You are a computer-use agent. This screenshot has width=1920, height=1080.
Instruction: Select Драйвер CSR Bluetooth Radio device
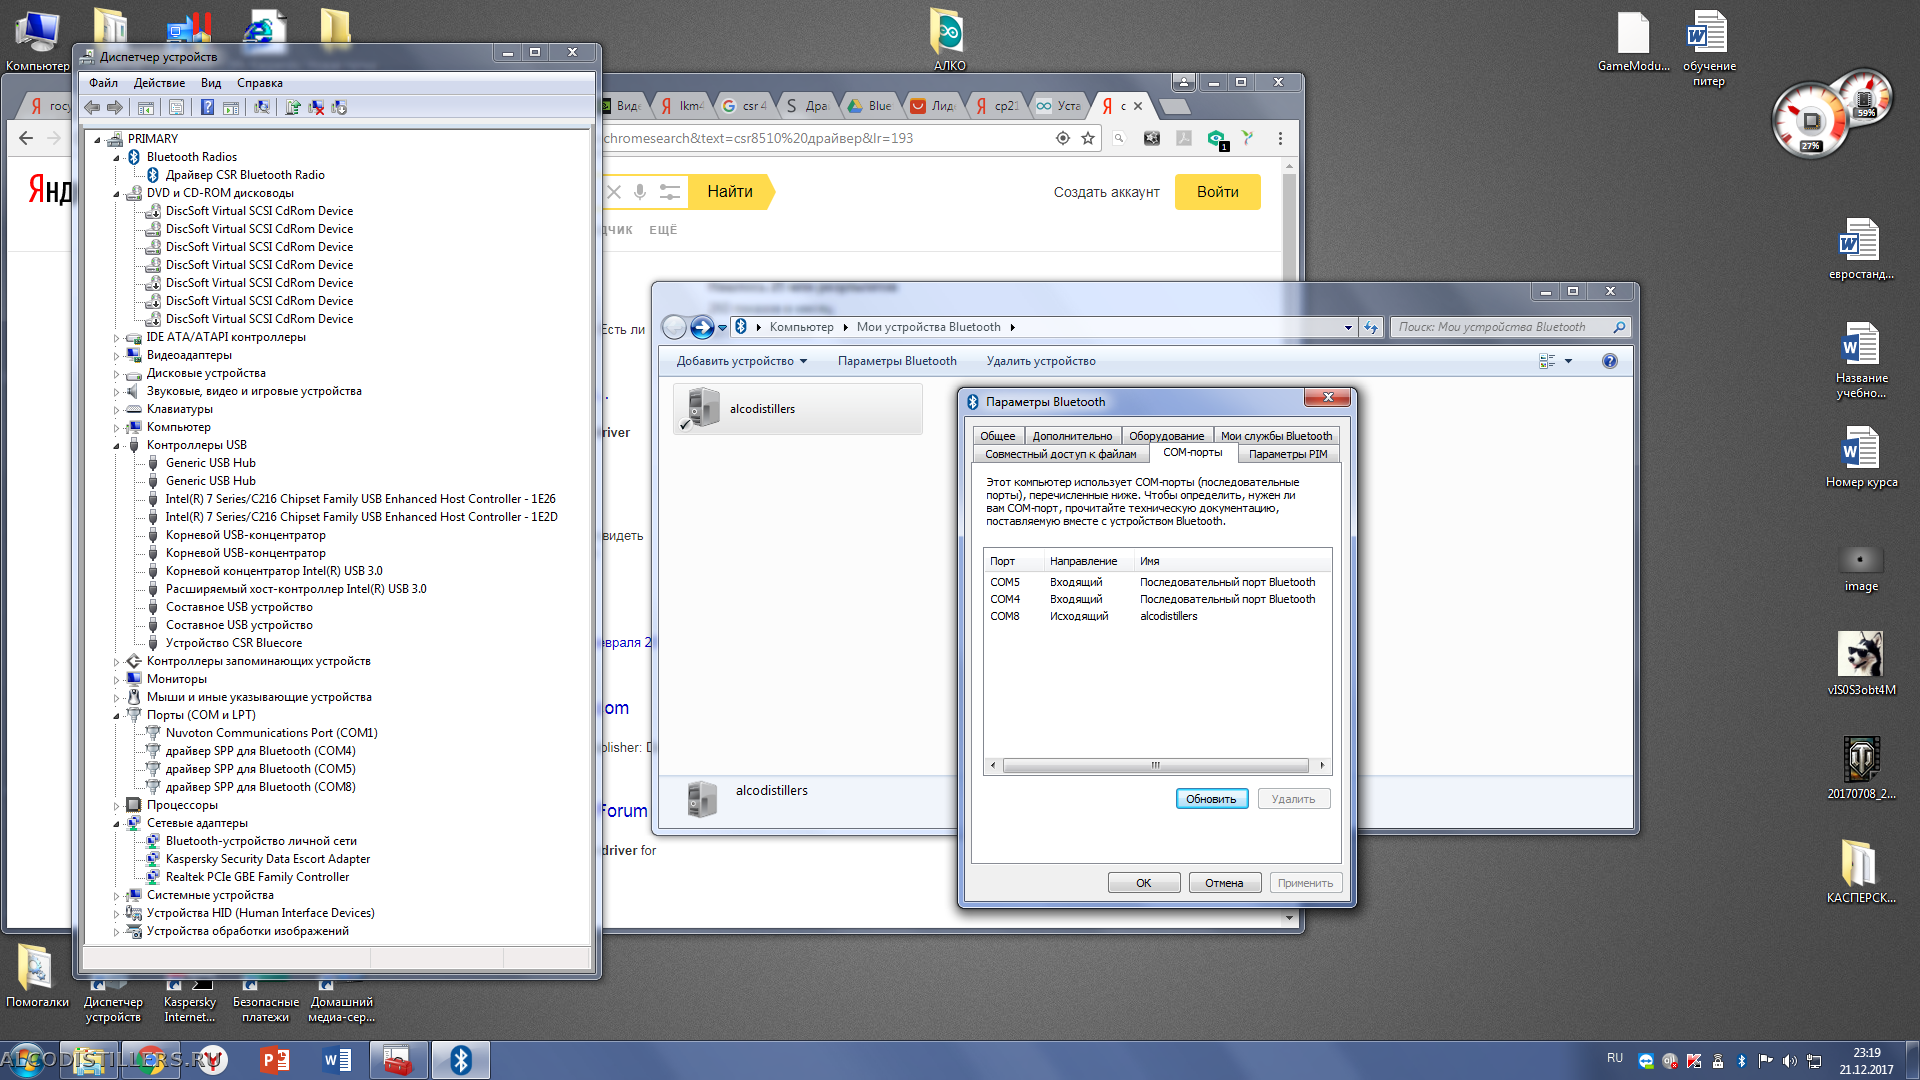[x=245, y=175]
